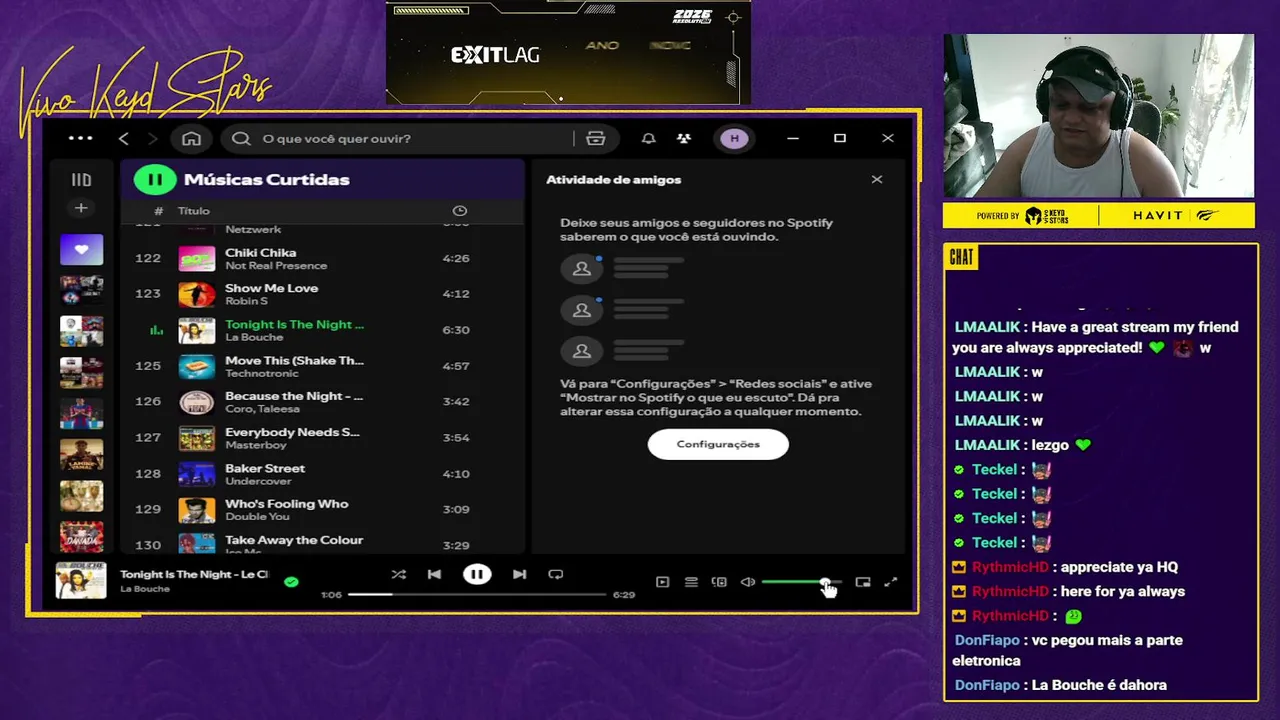
Task: Open the Browse icon in search bar
Action: 596,138
